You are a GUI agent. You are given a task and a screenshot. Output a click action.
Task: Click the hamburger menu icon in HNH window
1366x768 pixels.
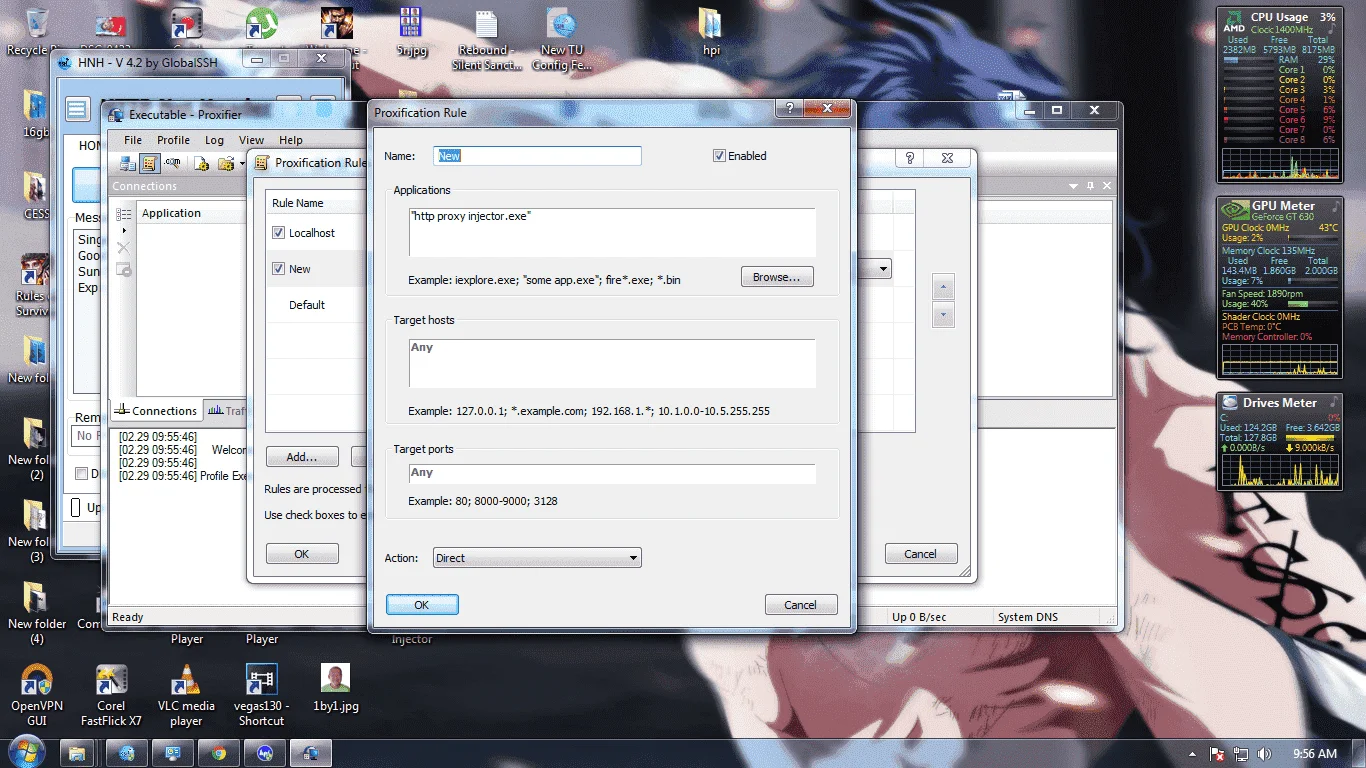pos(79,110)
